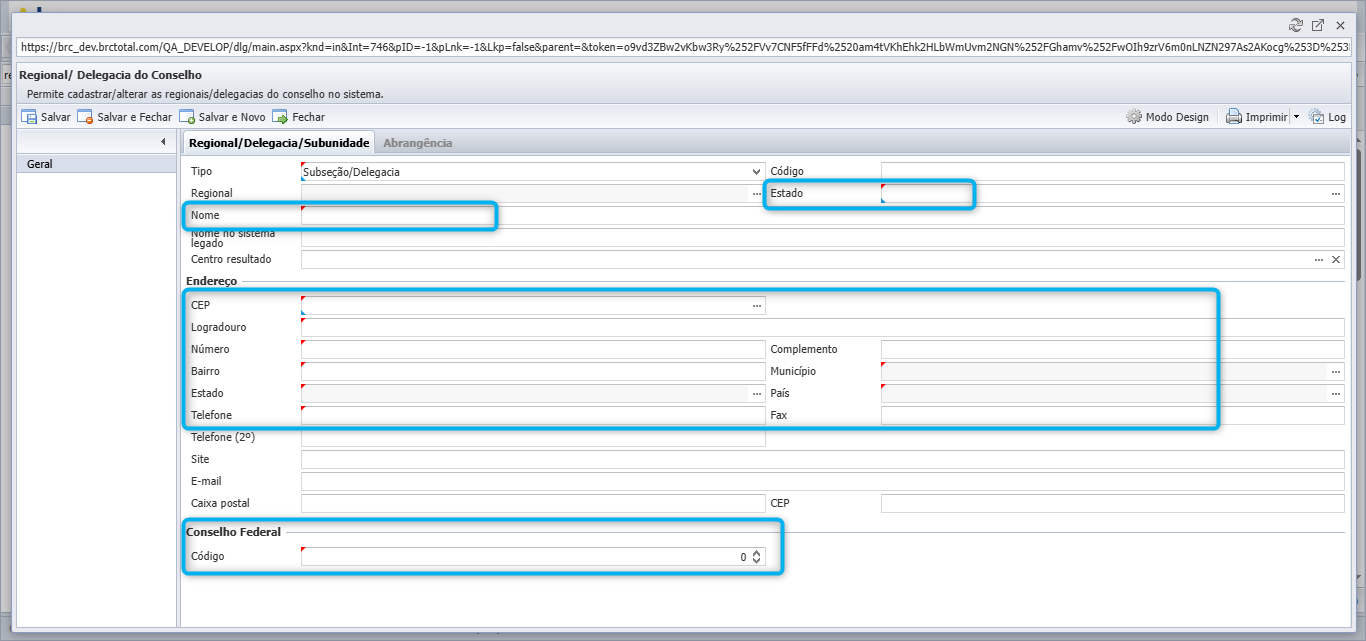This screenshot has height=641, width=1366.
Task: Open lookup for País field
Action: 1335,393
